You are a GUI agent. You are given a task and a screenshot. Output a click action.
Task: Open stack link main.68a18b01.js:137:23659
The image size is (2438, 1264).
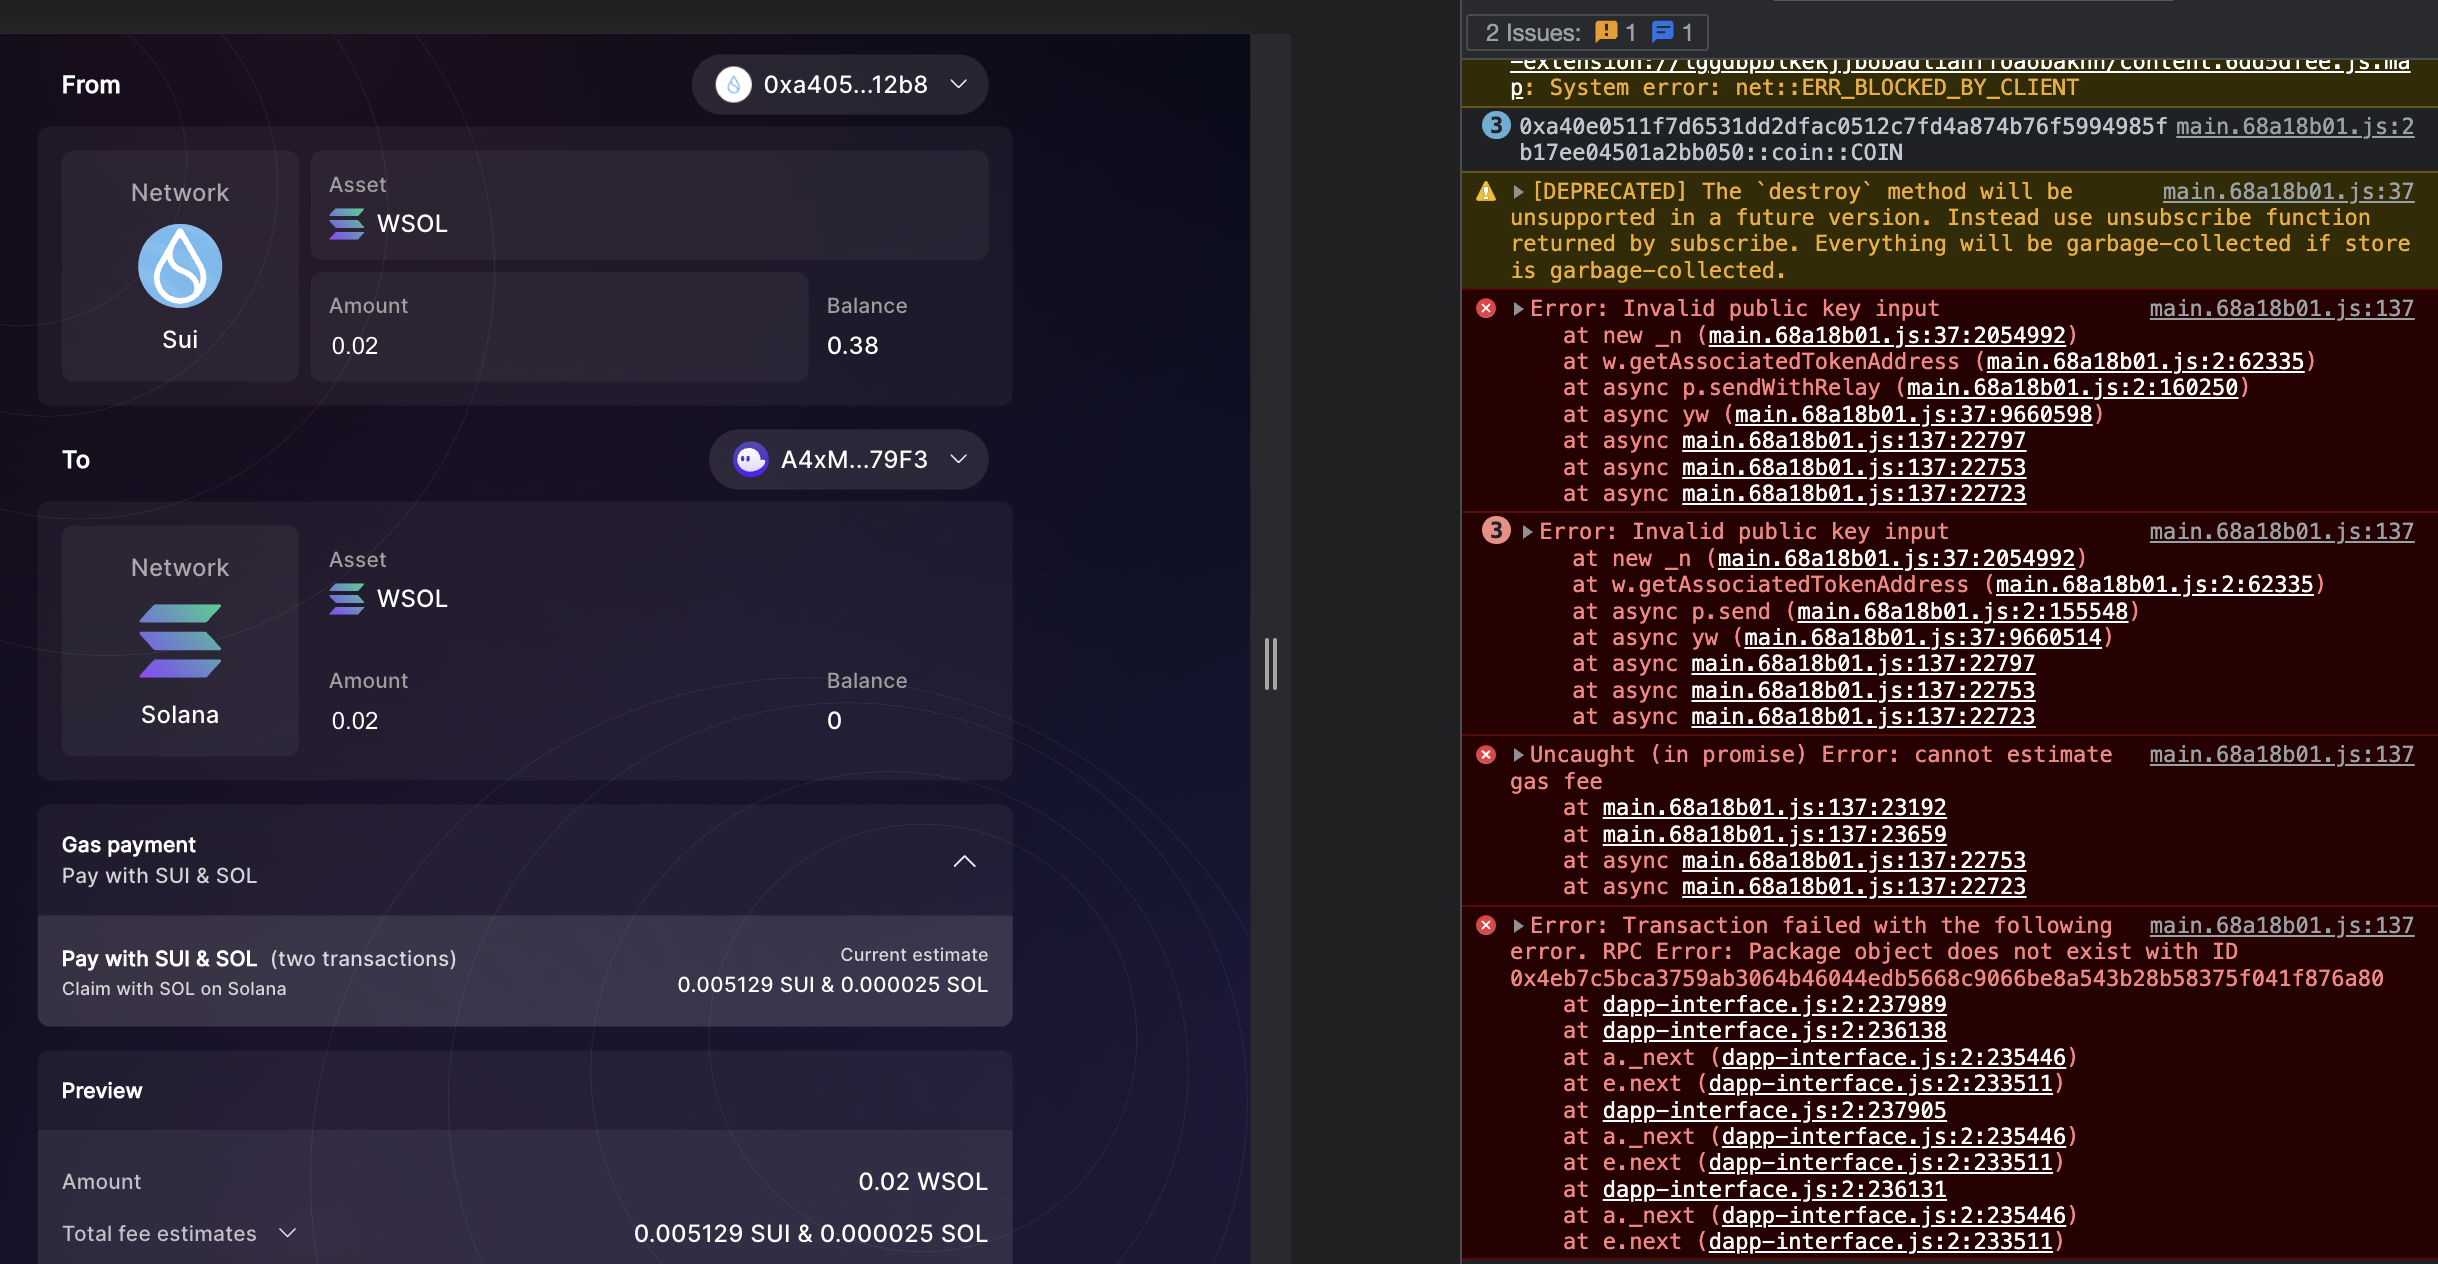[x=1774, y=835]
